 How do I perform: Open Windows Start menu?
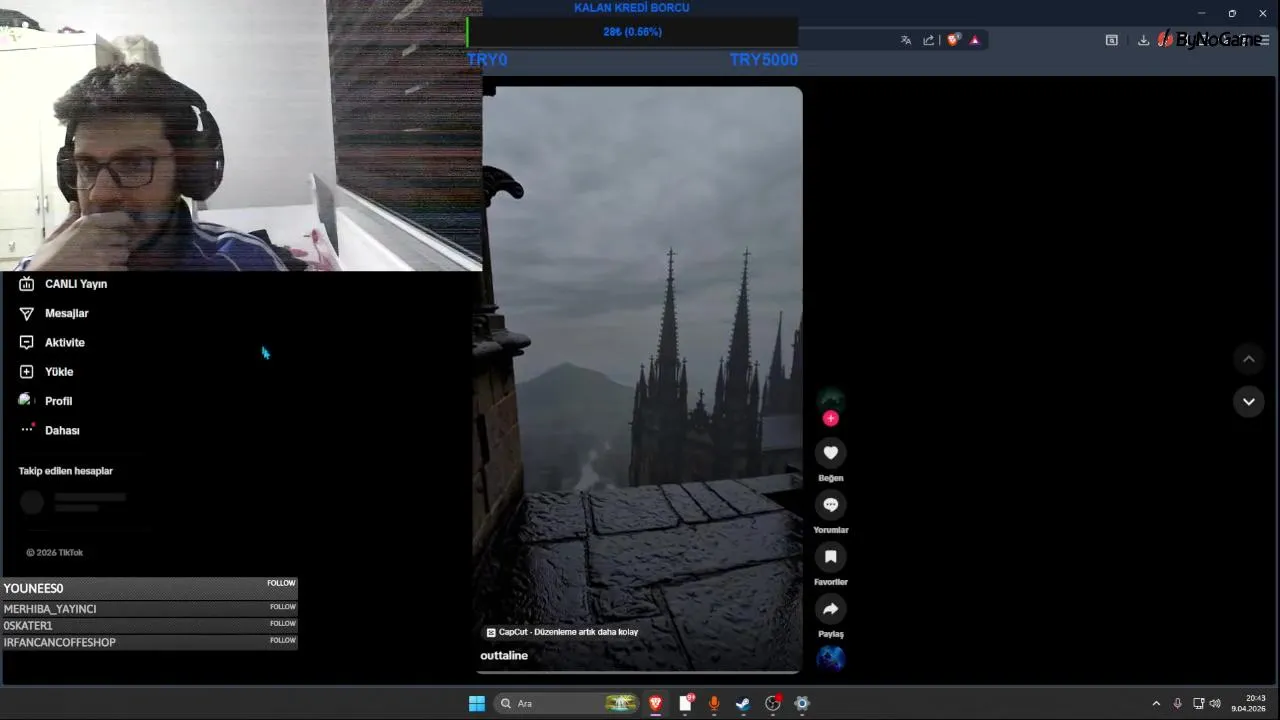477,704
